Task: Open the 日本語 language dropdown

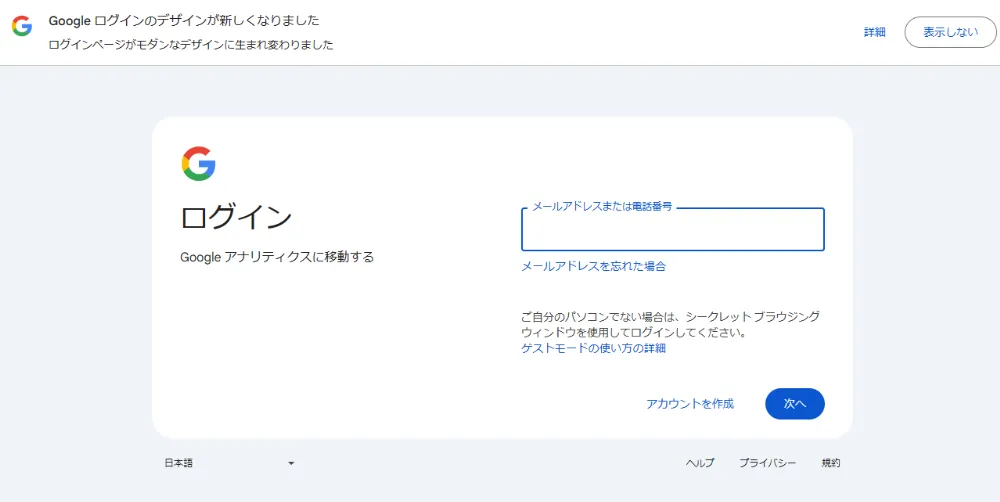Action: (x=229, y=463)
